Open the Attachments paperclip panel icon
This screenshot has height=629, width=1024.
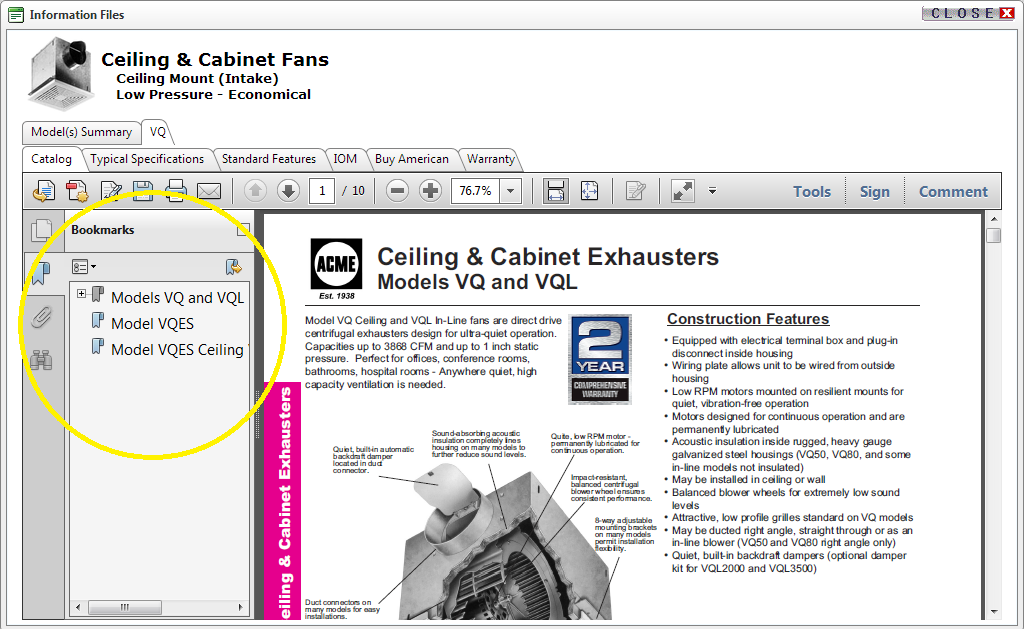[41, 317]
